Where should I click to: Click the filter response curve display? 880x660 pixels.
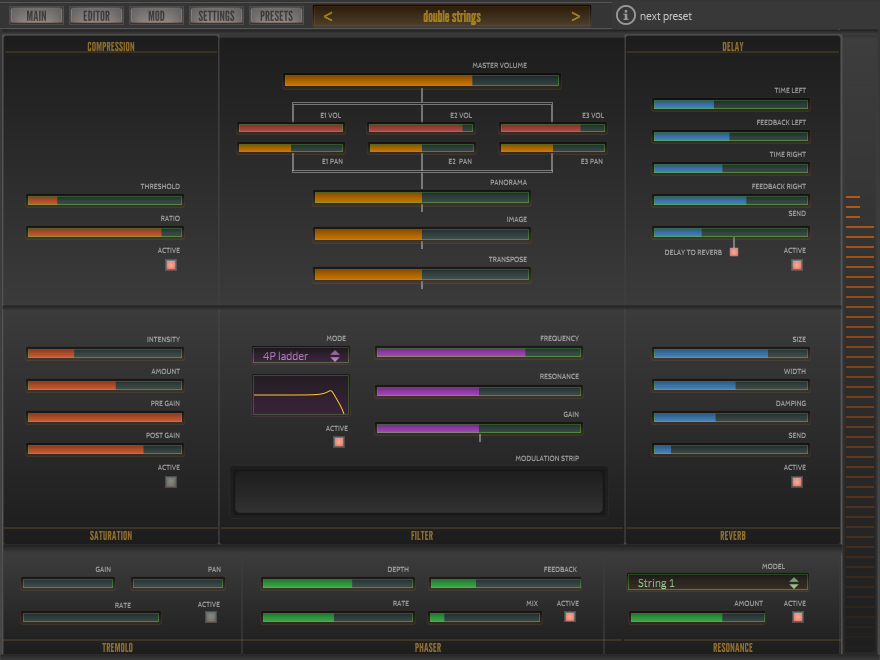tap(301, 395)
